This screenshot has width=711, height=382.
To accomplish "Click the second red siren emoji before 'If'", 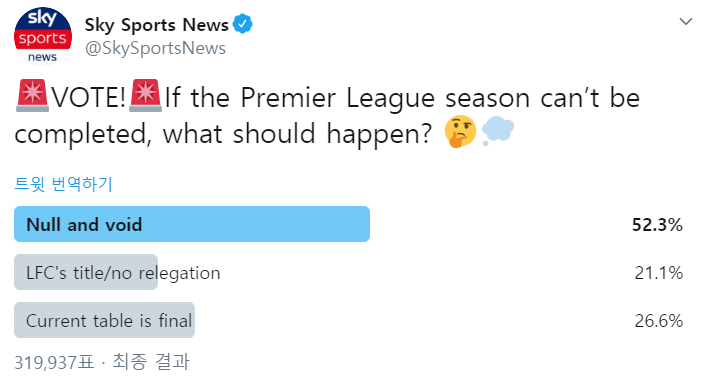I will 146,95.
